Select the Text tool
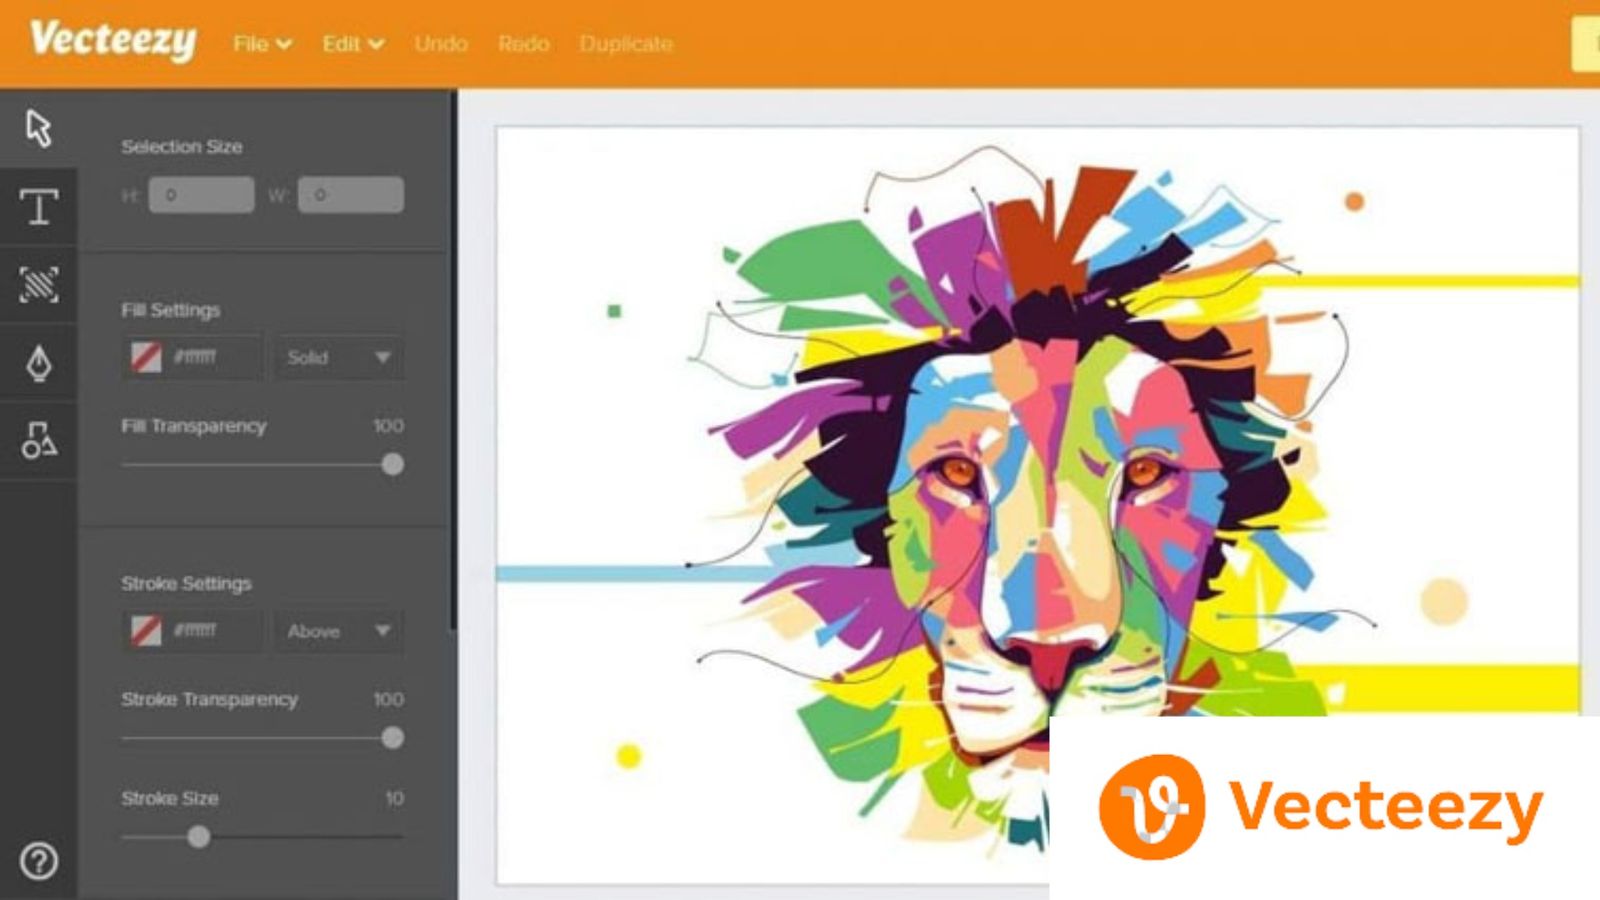 click(x=38, y=207)
